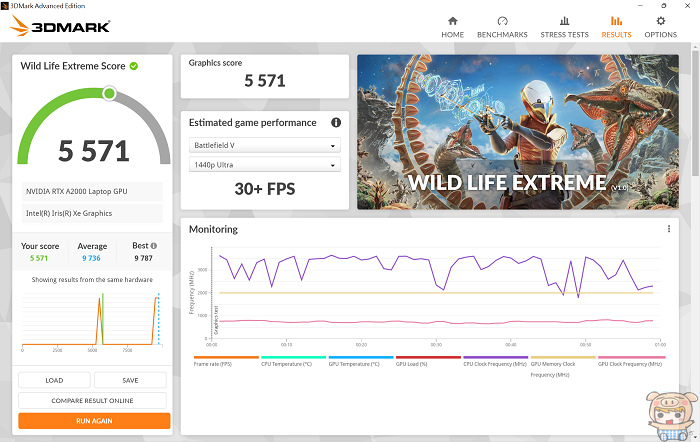Go to Benchmarks via speedometer icon
The image size is (700, 442).
point(502,21)
